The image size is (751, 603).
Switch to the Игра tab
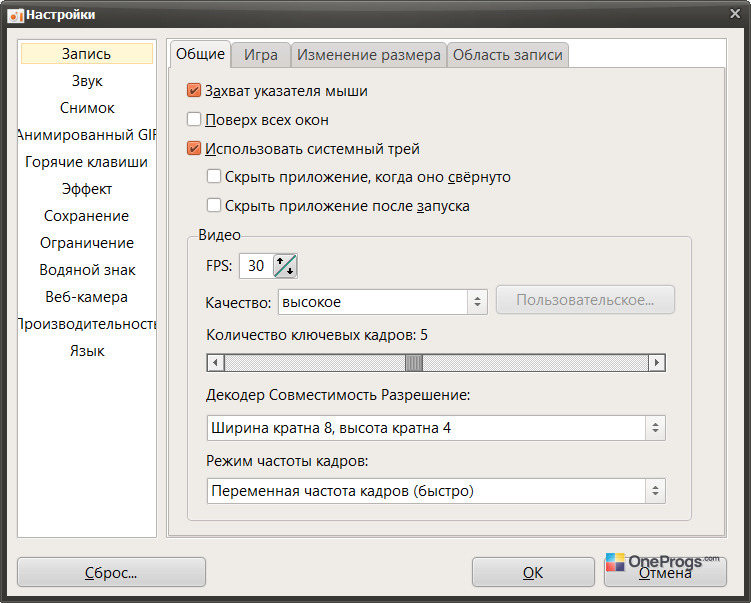[261, 55]
